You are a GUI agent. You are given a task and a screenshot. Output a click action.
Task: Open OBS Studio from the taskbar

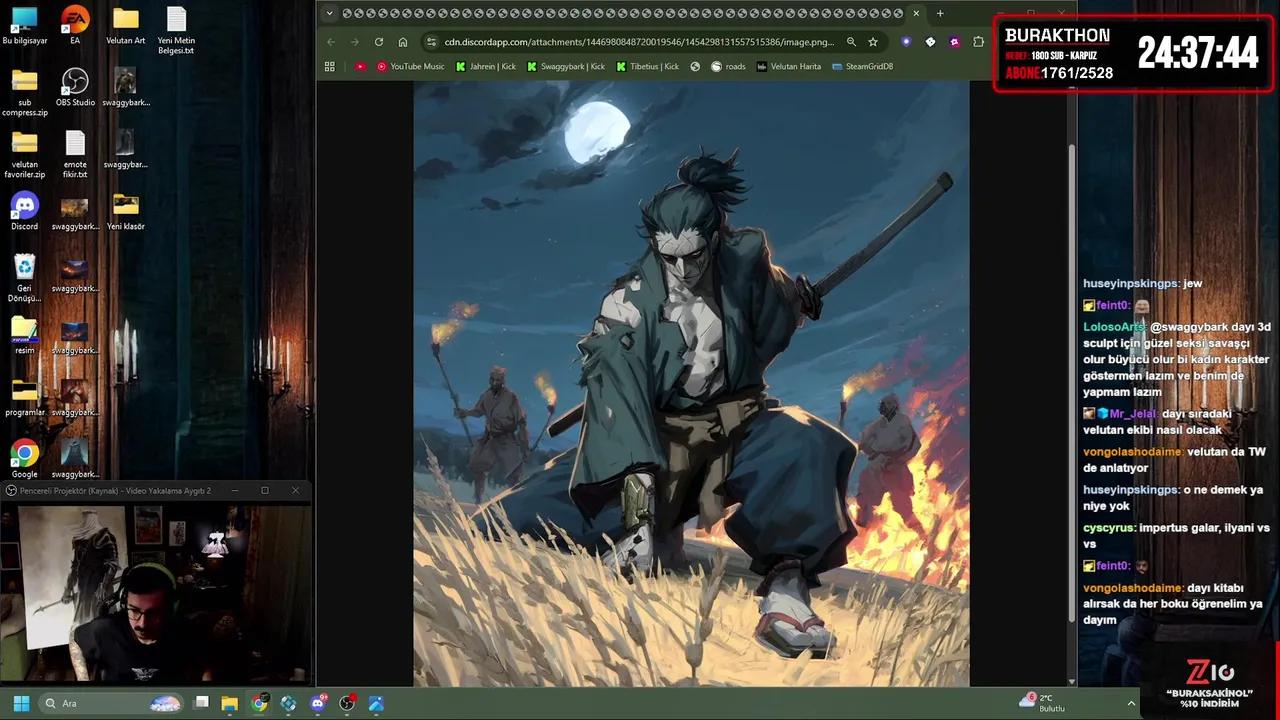[x=347, y=703]
